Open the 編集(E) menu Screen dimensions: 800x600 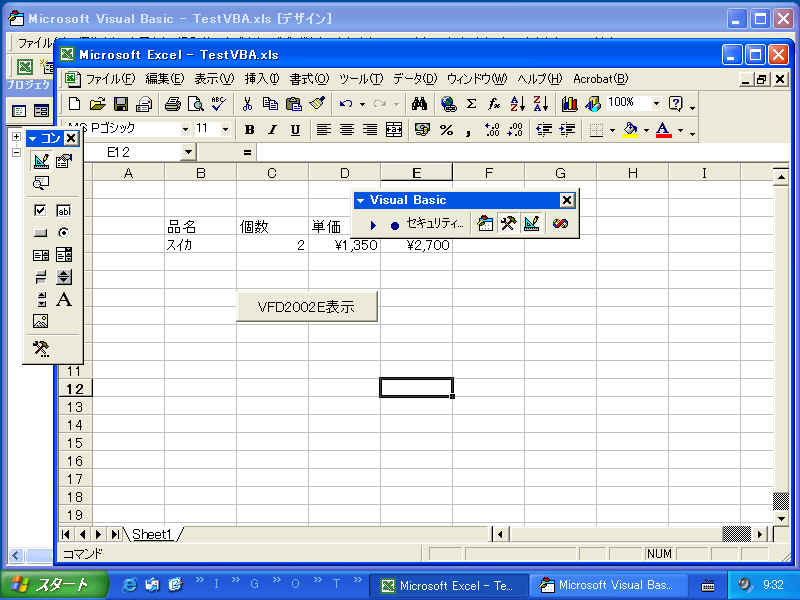point(164,79)
